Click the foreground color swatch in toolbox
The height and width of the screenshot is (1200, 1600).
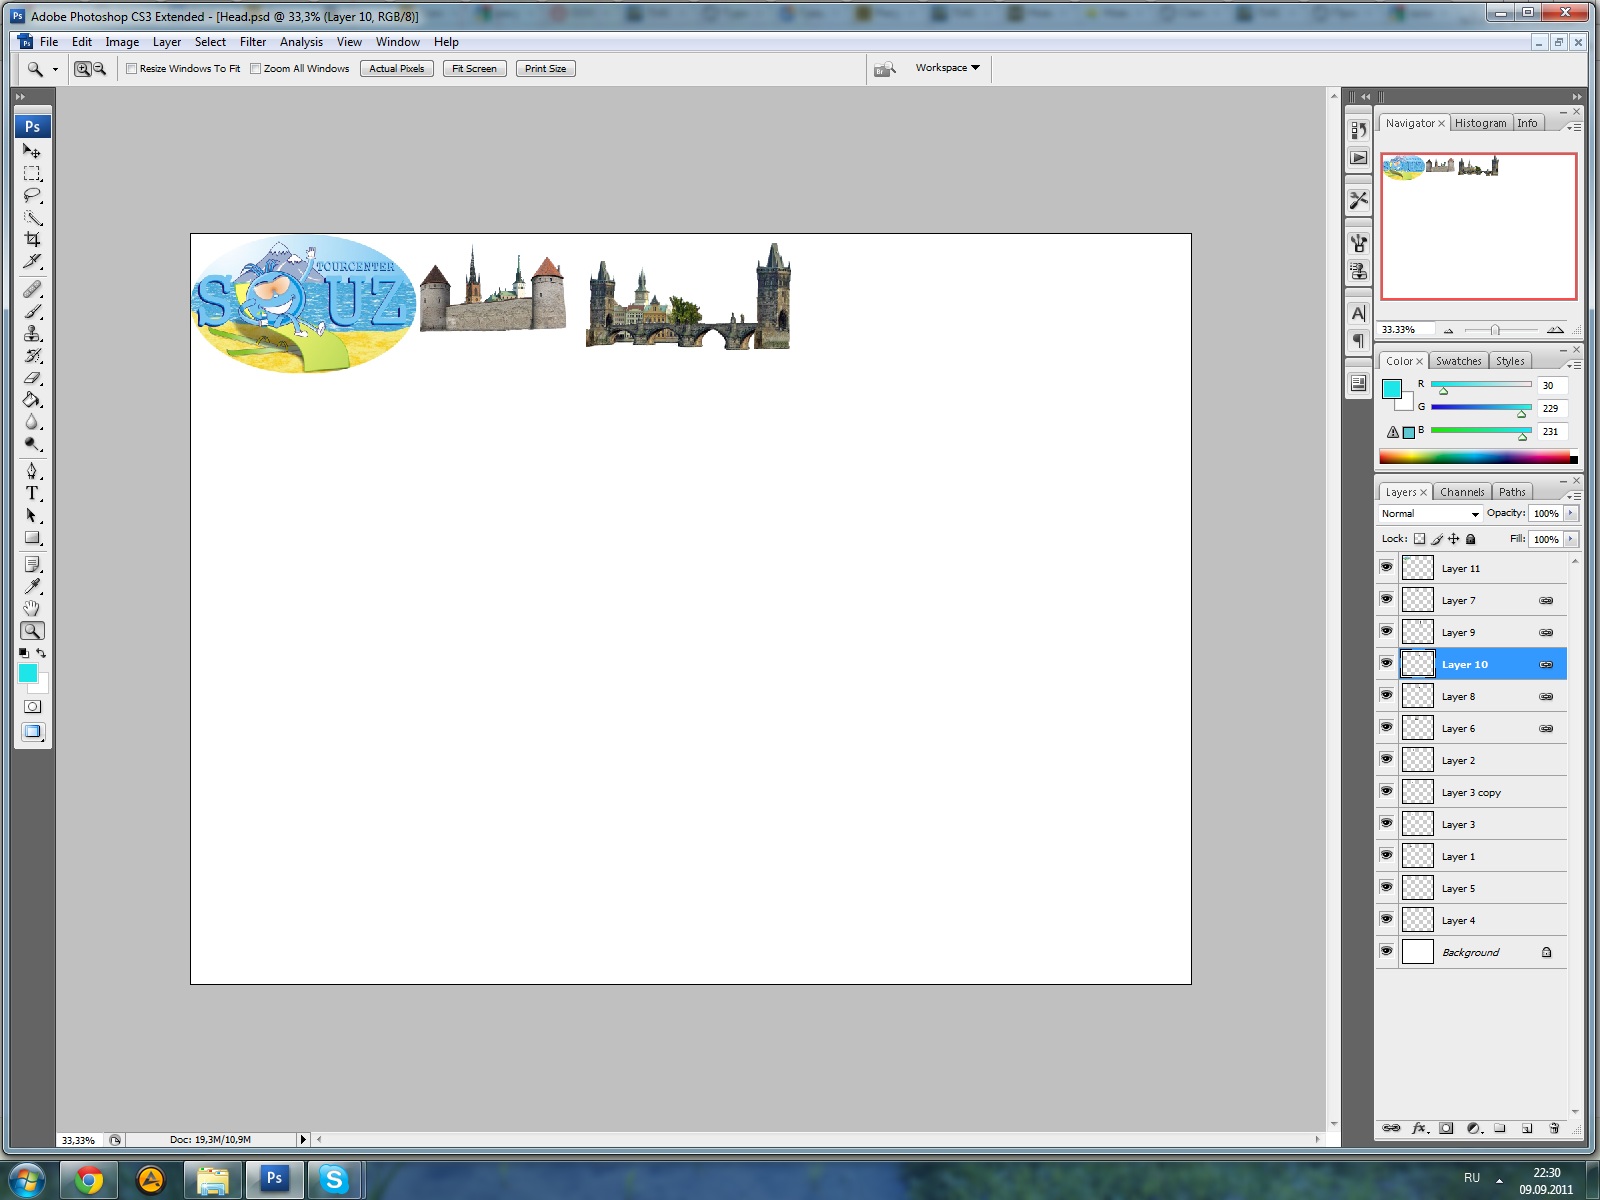(x=27, y=672)
